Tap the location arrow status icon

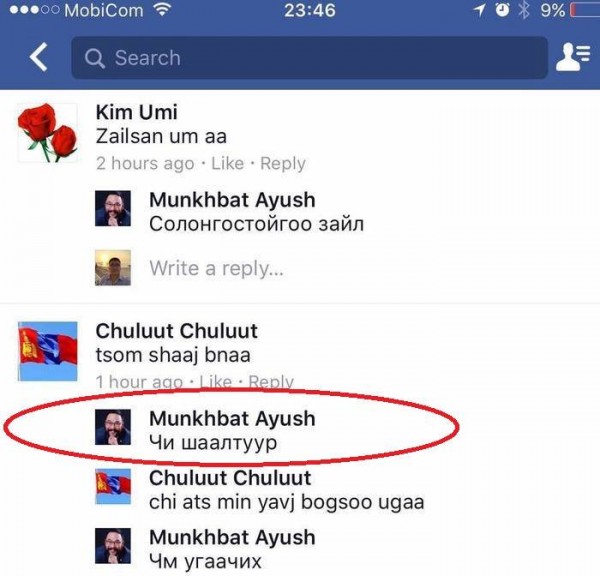click(x=479, y=10)
